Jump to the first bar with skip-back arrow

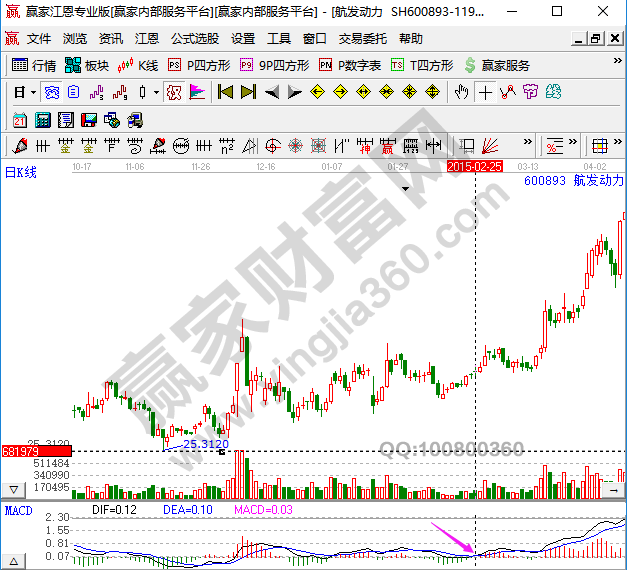225,92
